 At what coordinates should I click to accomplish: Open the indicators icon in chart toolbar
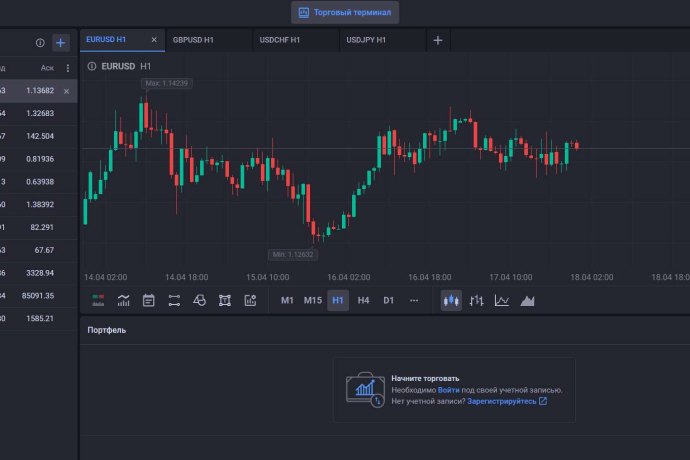[124, 301]
